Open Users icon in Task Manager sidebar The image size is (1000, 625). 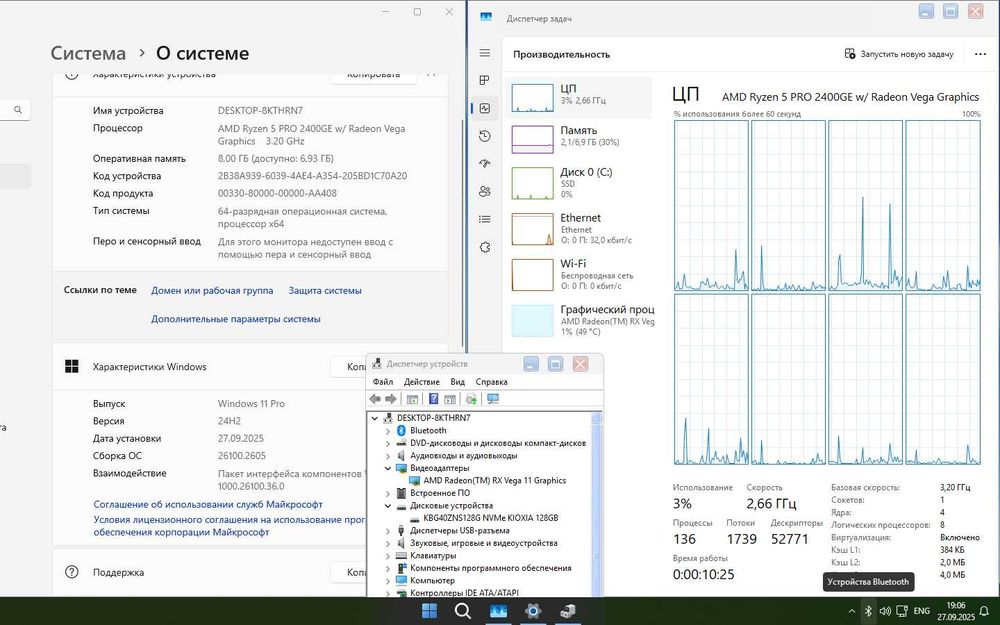coord(485,191)
